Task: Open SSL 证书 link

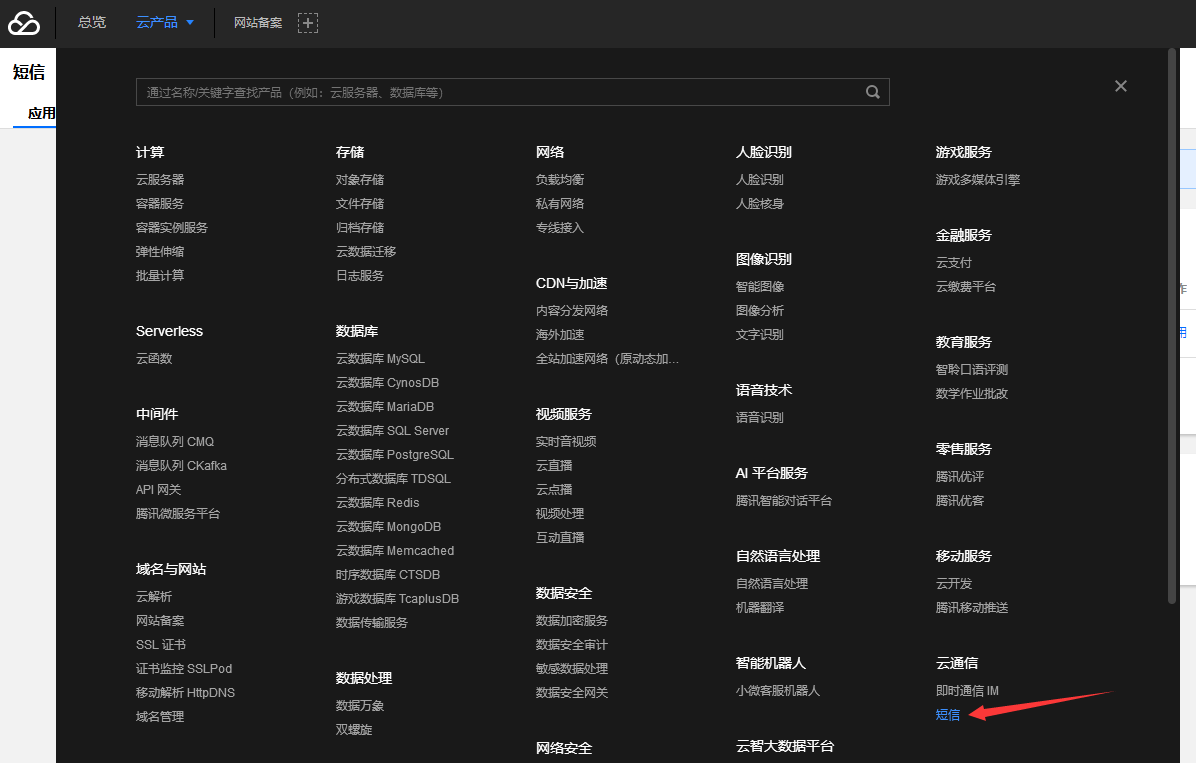Action: coord(161,645)
